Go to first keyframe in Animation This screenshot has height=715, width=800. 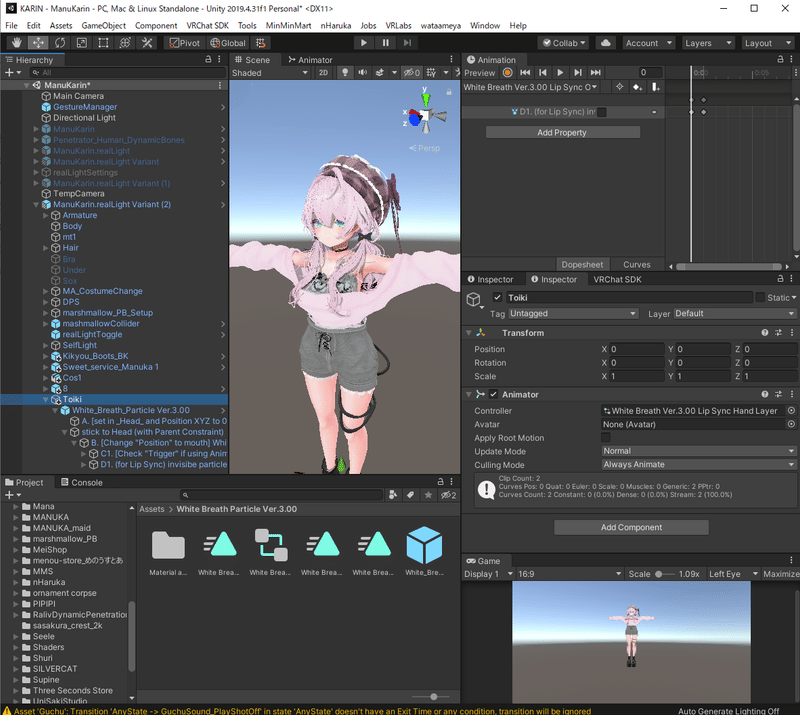[525, 72]
